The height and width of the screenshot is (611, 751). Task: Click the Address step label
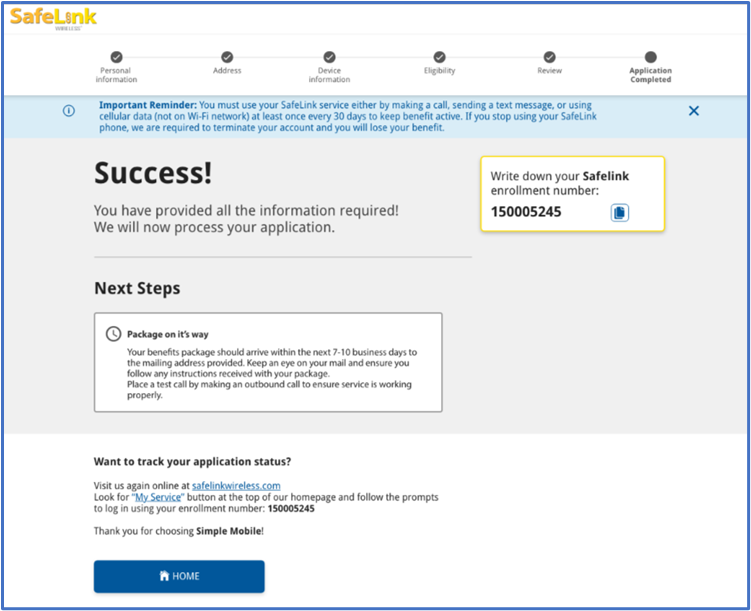(227, 70)
